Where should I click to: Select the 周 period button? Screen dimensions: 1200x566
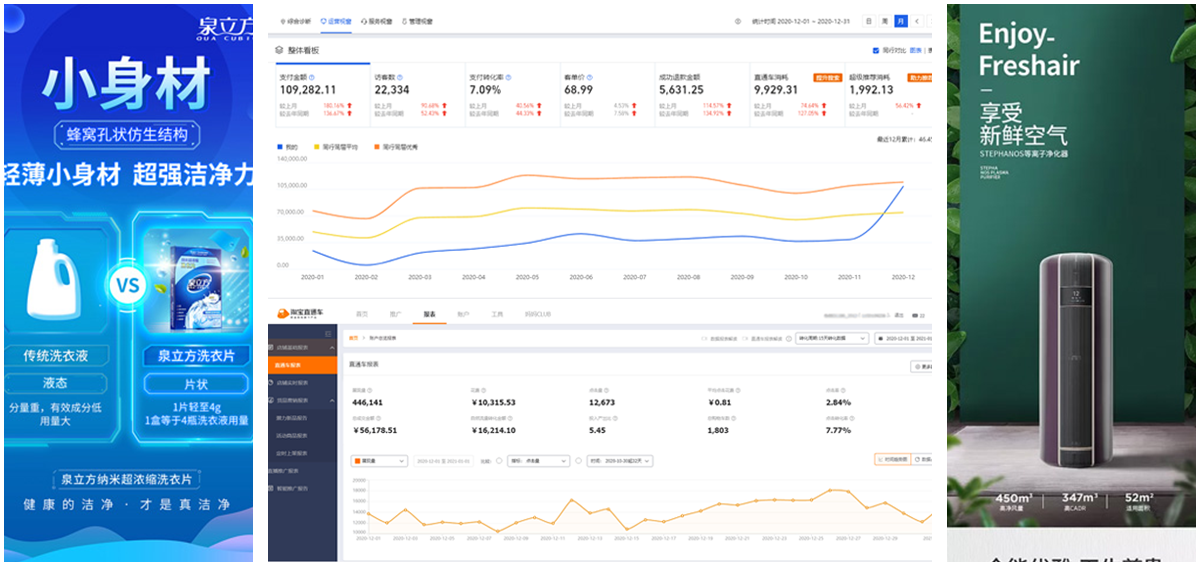885,21
